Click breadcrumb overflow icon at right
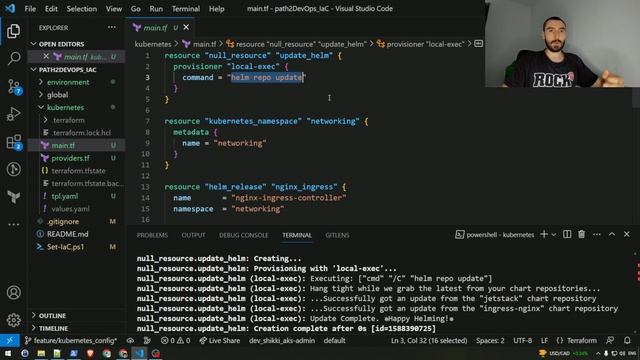This screenshot has height=360, width=640. pos(479,44)
